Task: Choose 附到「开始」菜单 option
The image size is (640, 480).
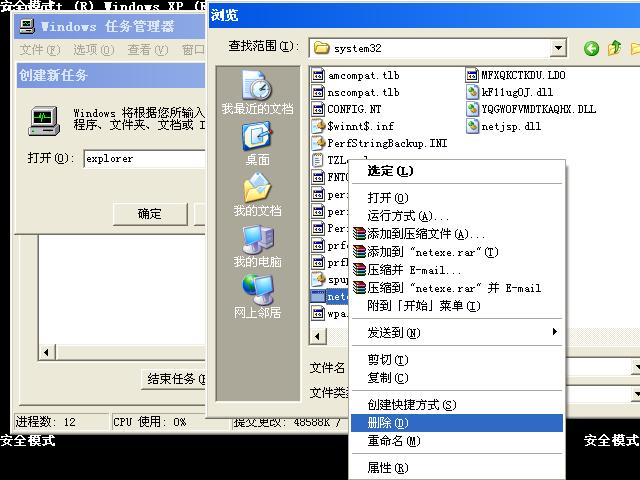Action: (456, 306)
